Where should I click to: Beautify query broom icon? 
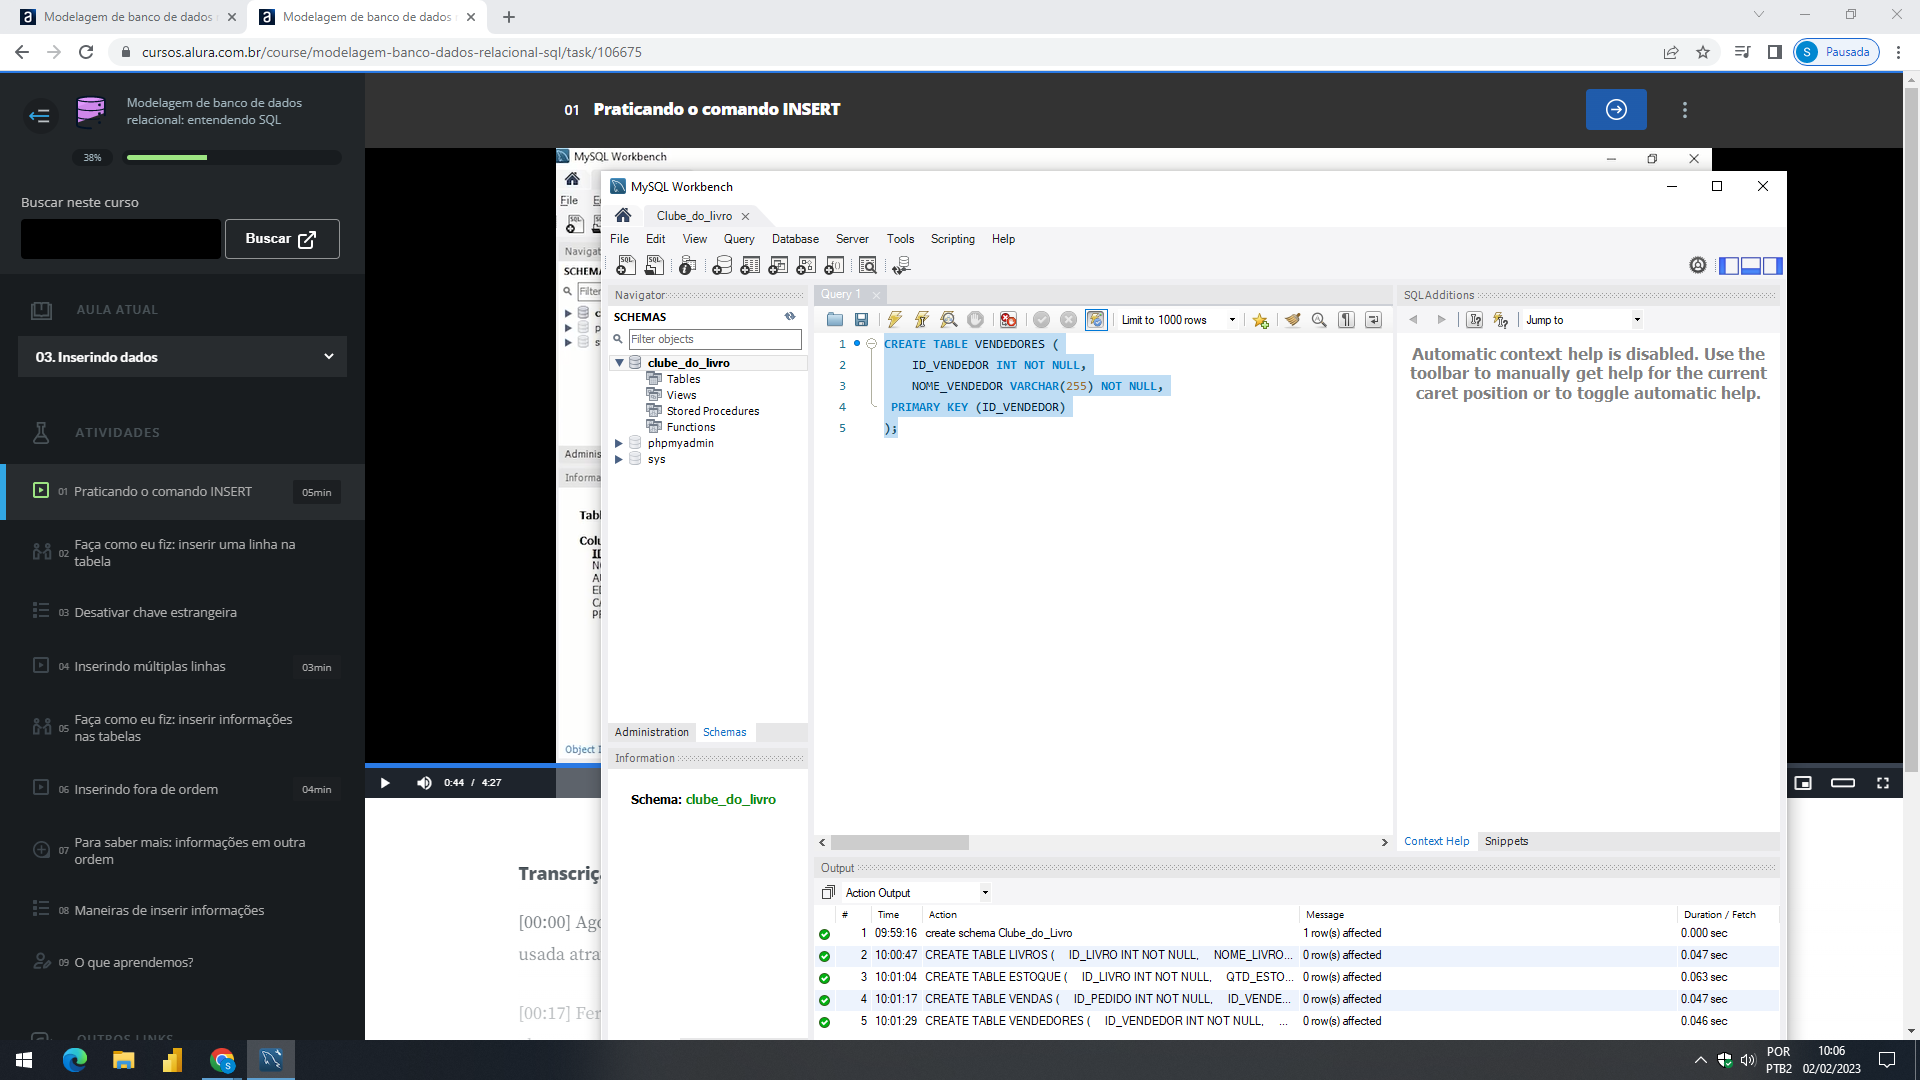(1293, 320)
